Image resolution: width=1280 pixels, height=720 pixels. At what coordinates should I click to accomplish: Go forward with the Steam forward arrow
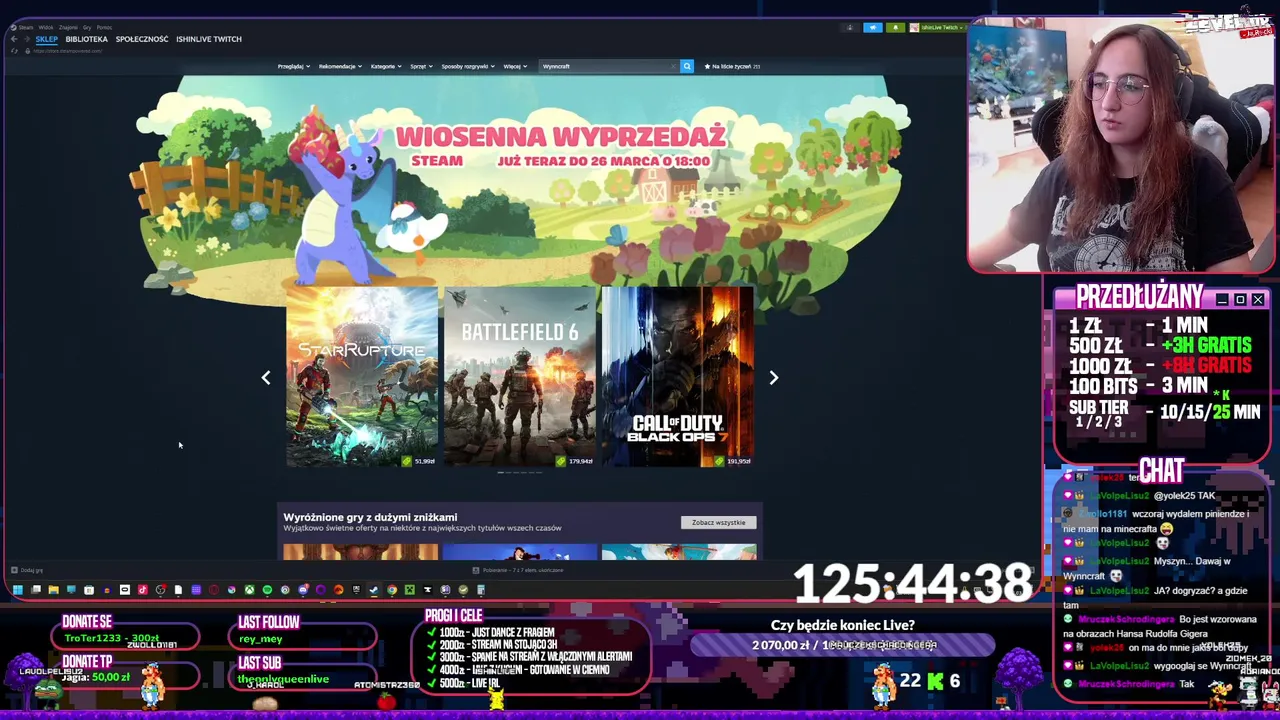(27, 39)
